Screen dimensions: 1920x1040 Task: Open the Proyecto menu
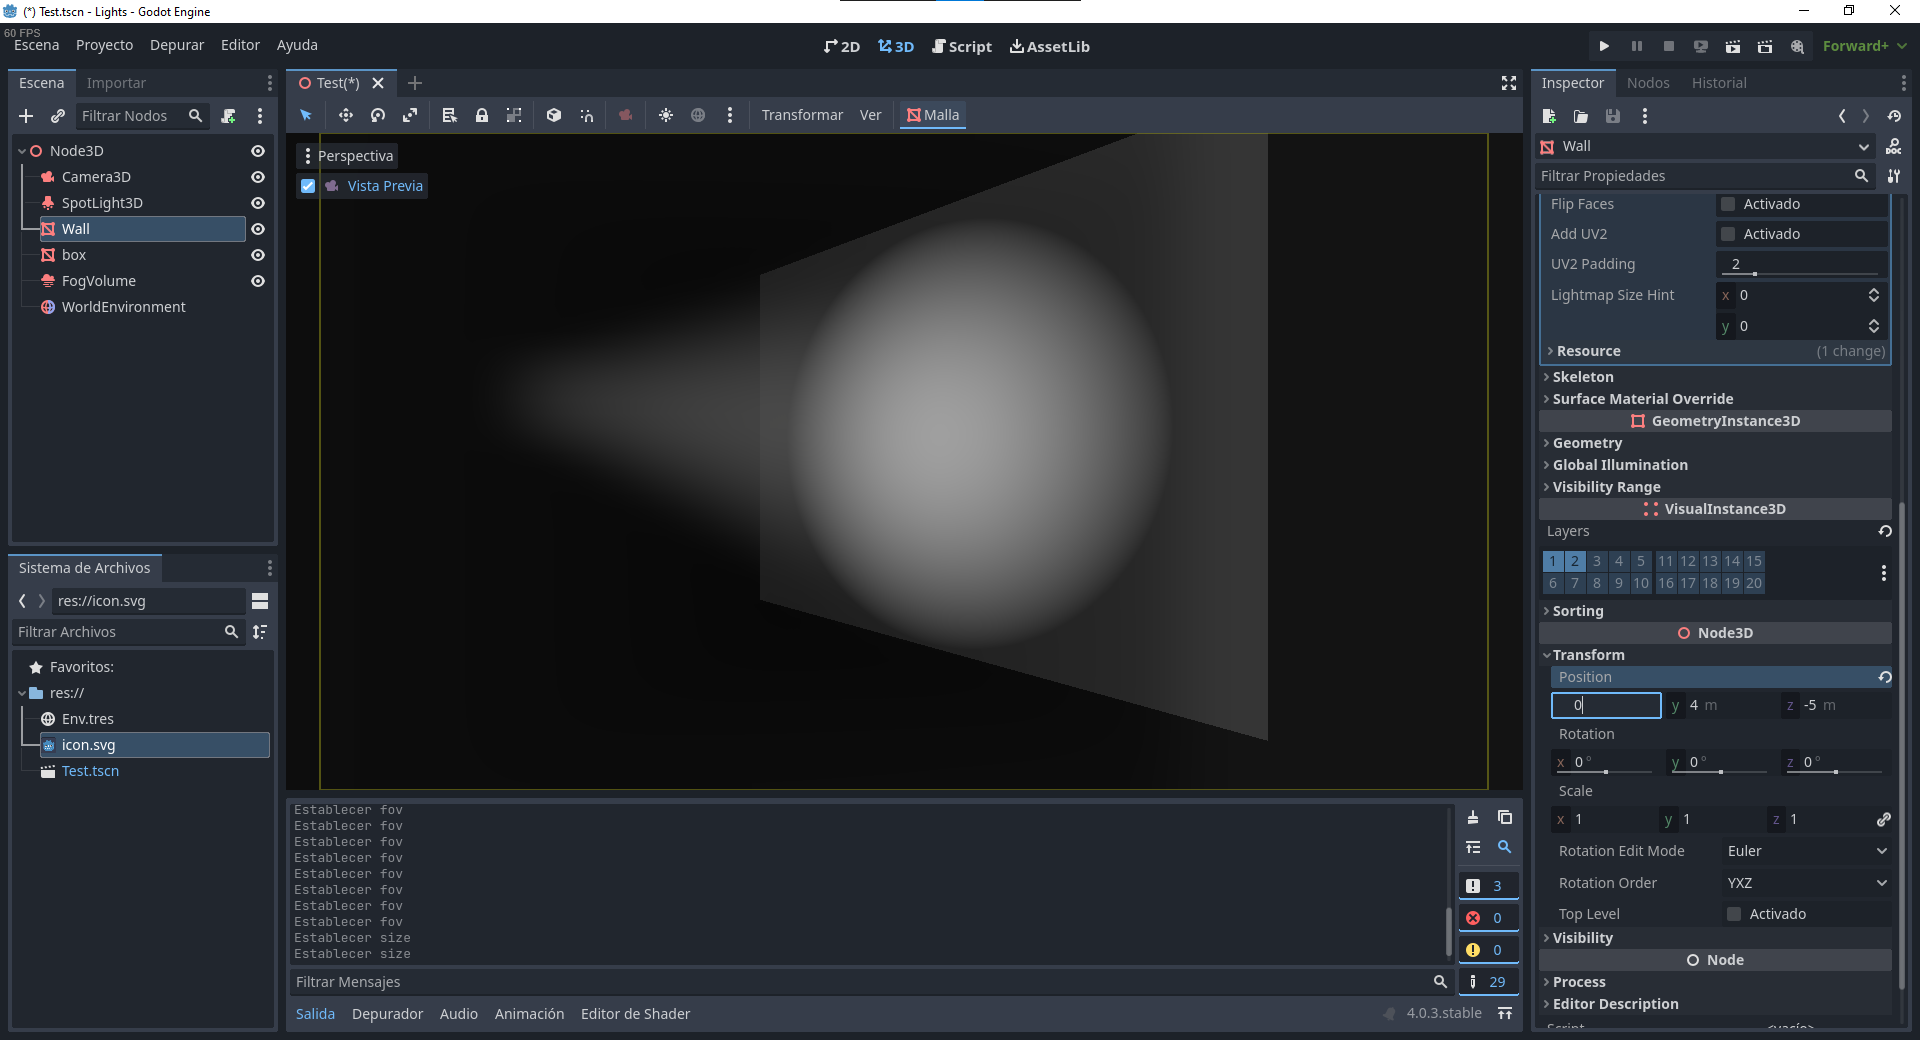coord(104,45)
